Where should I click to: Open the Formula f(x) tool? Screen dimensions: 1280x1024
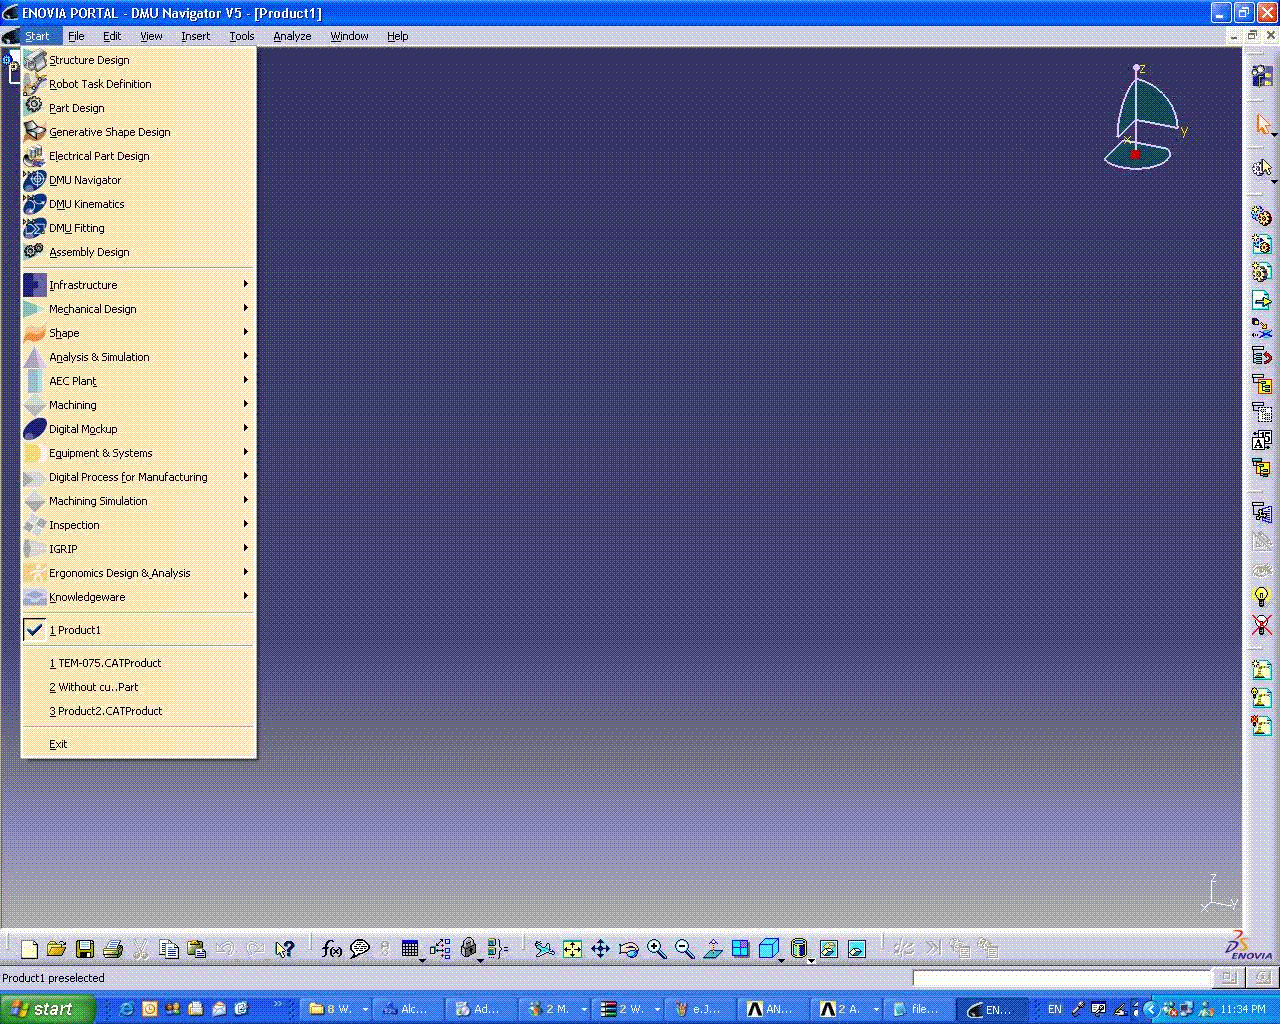click(332, 949)
